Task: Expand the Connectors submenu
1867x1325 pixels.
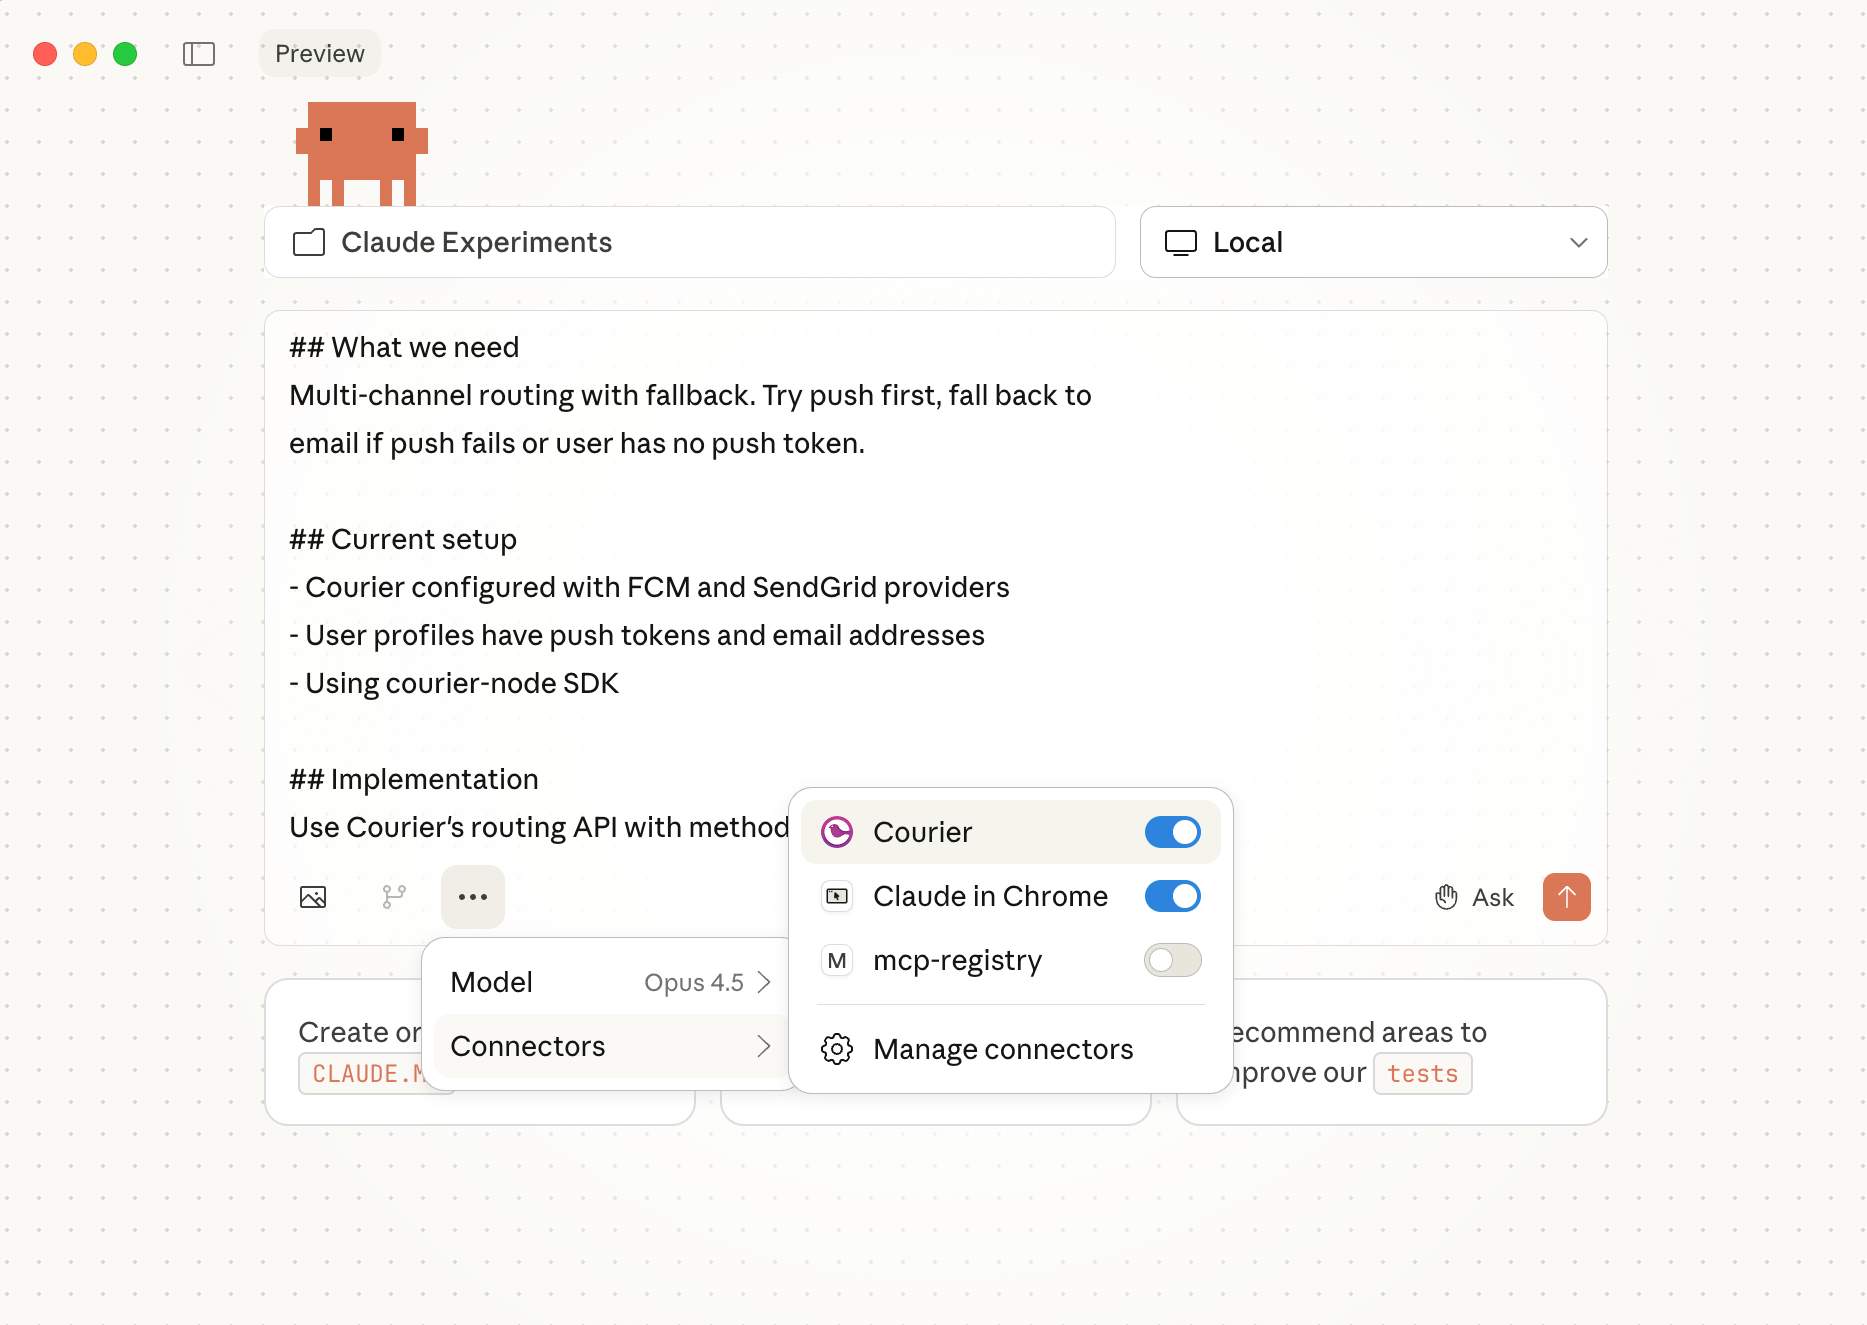Action: pos(610,1046)
